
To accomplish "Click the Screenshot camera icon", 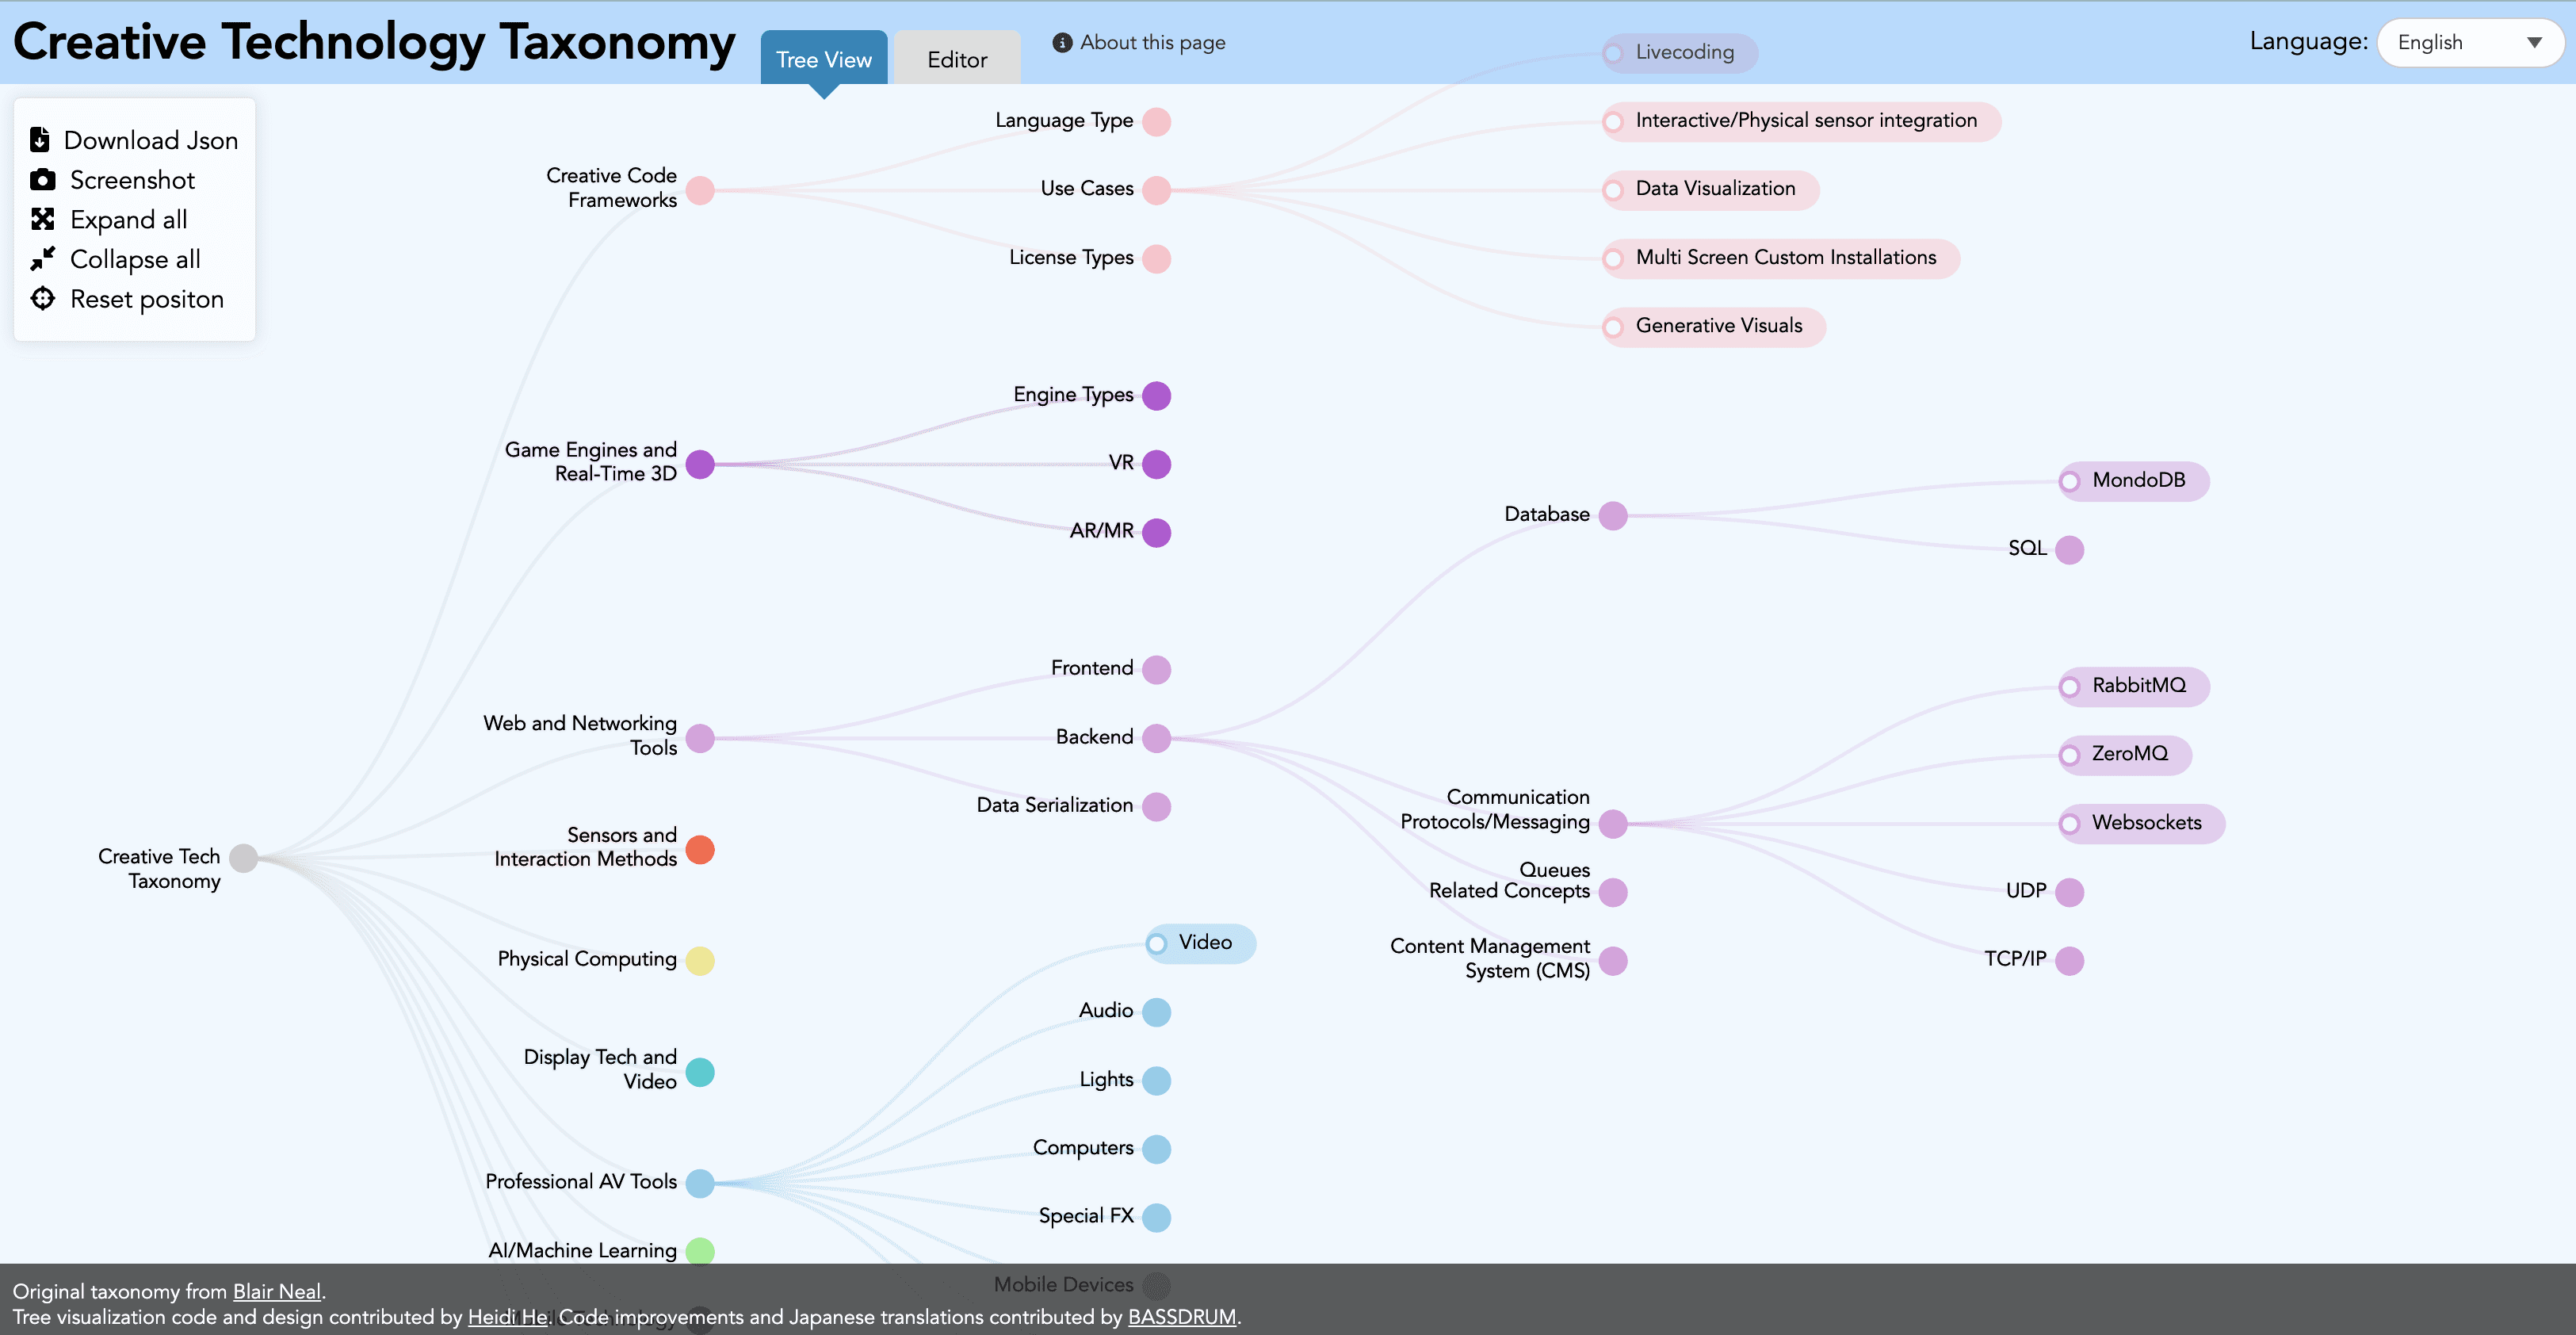I will pos(42,180).
